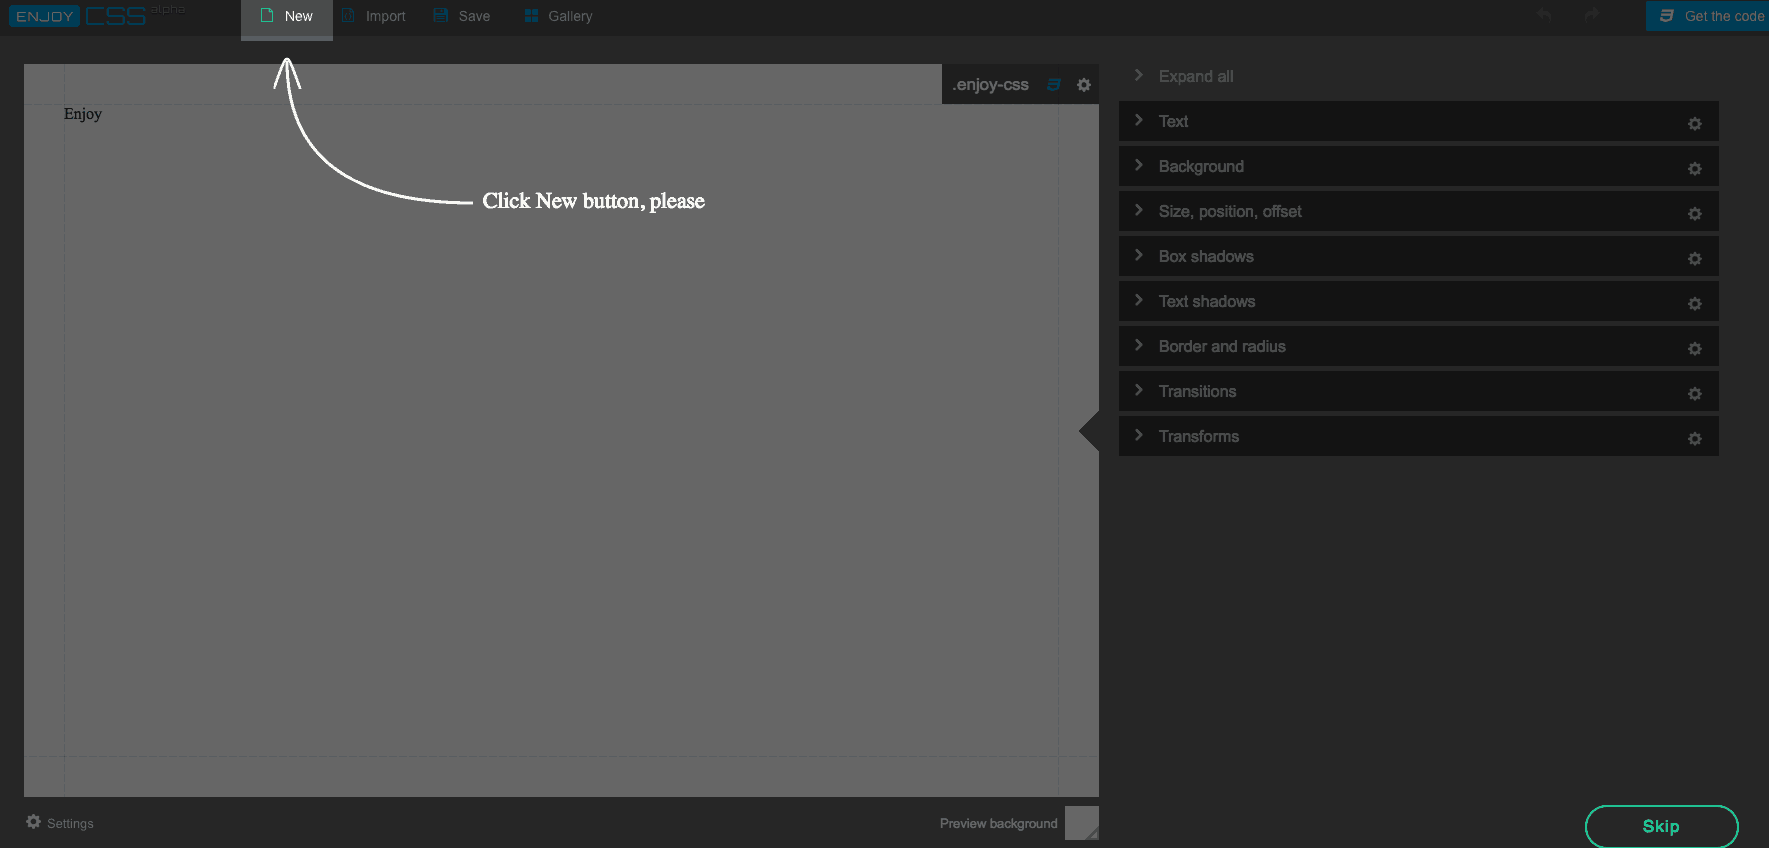1769x848 pixels.
Task: Click gear icon in Size, position, offset row
Action: (x=1695, y=214)
